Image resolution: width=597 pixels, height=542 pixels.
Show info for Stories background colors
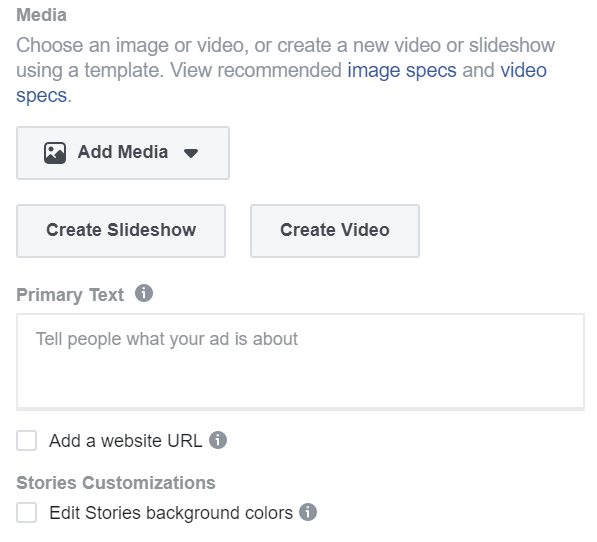tap(308, 512)
